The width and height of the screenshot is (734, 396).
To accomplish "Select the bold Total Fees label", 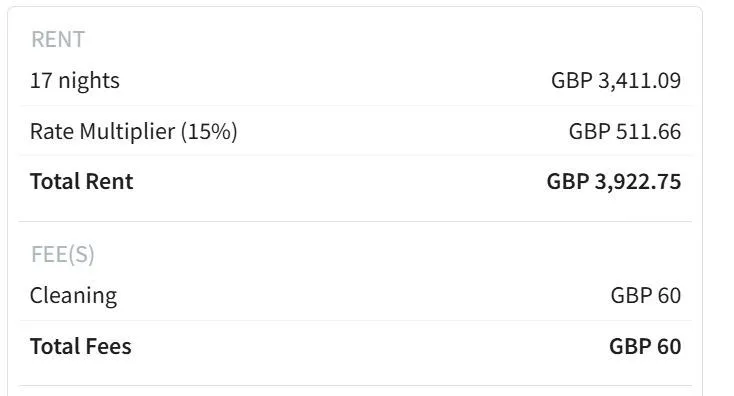I will pyautogui.click(x=81, y=347).
